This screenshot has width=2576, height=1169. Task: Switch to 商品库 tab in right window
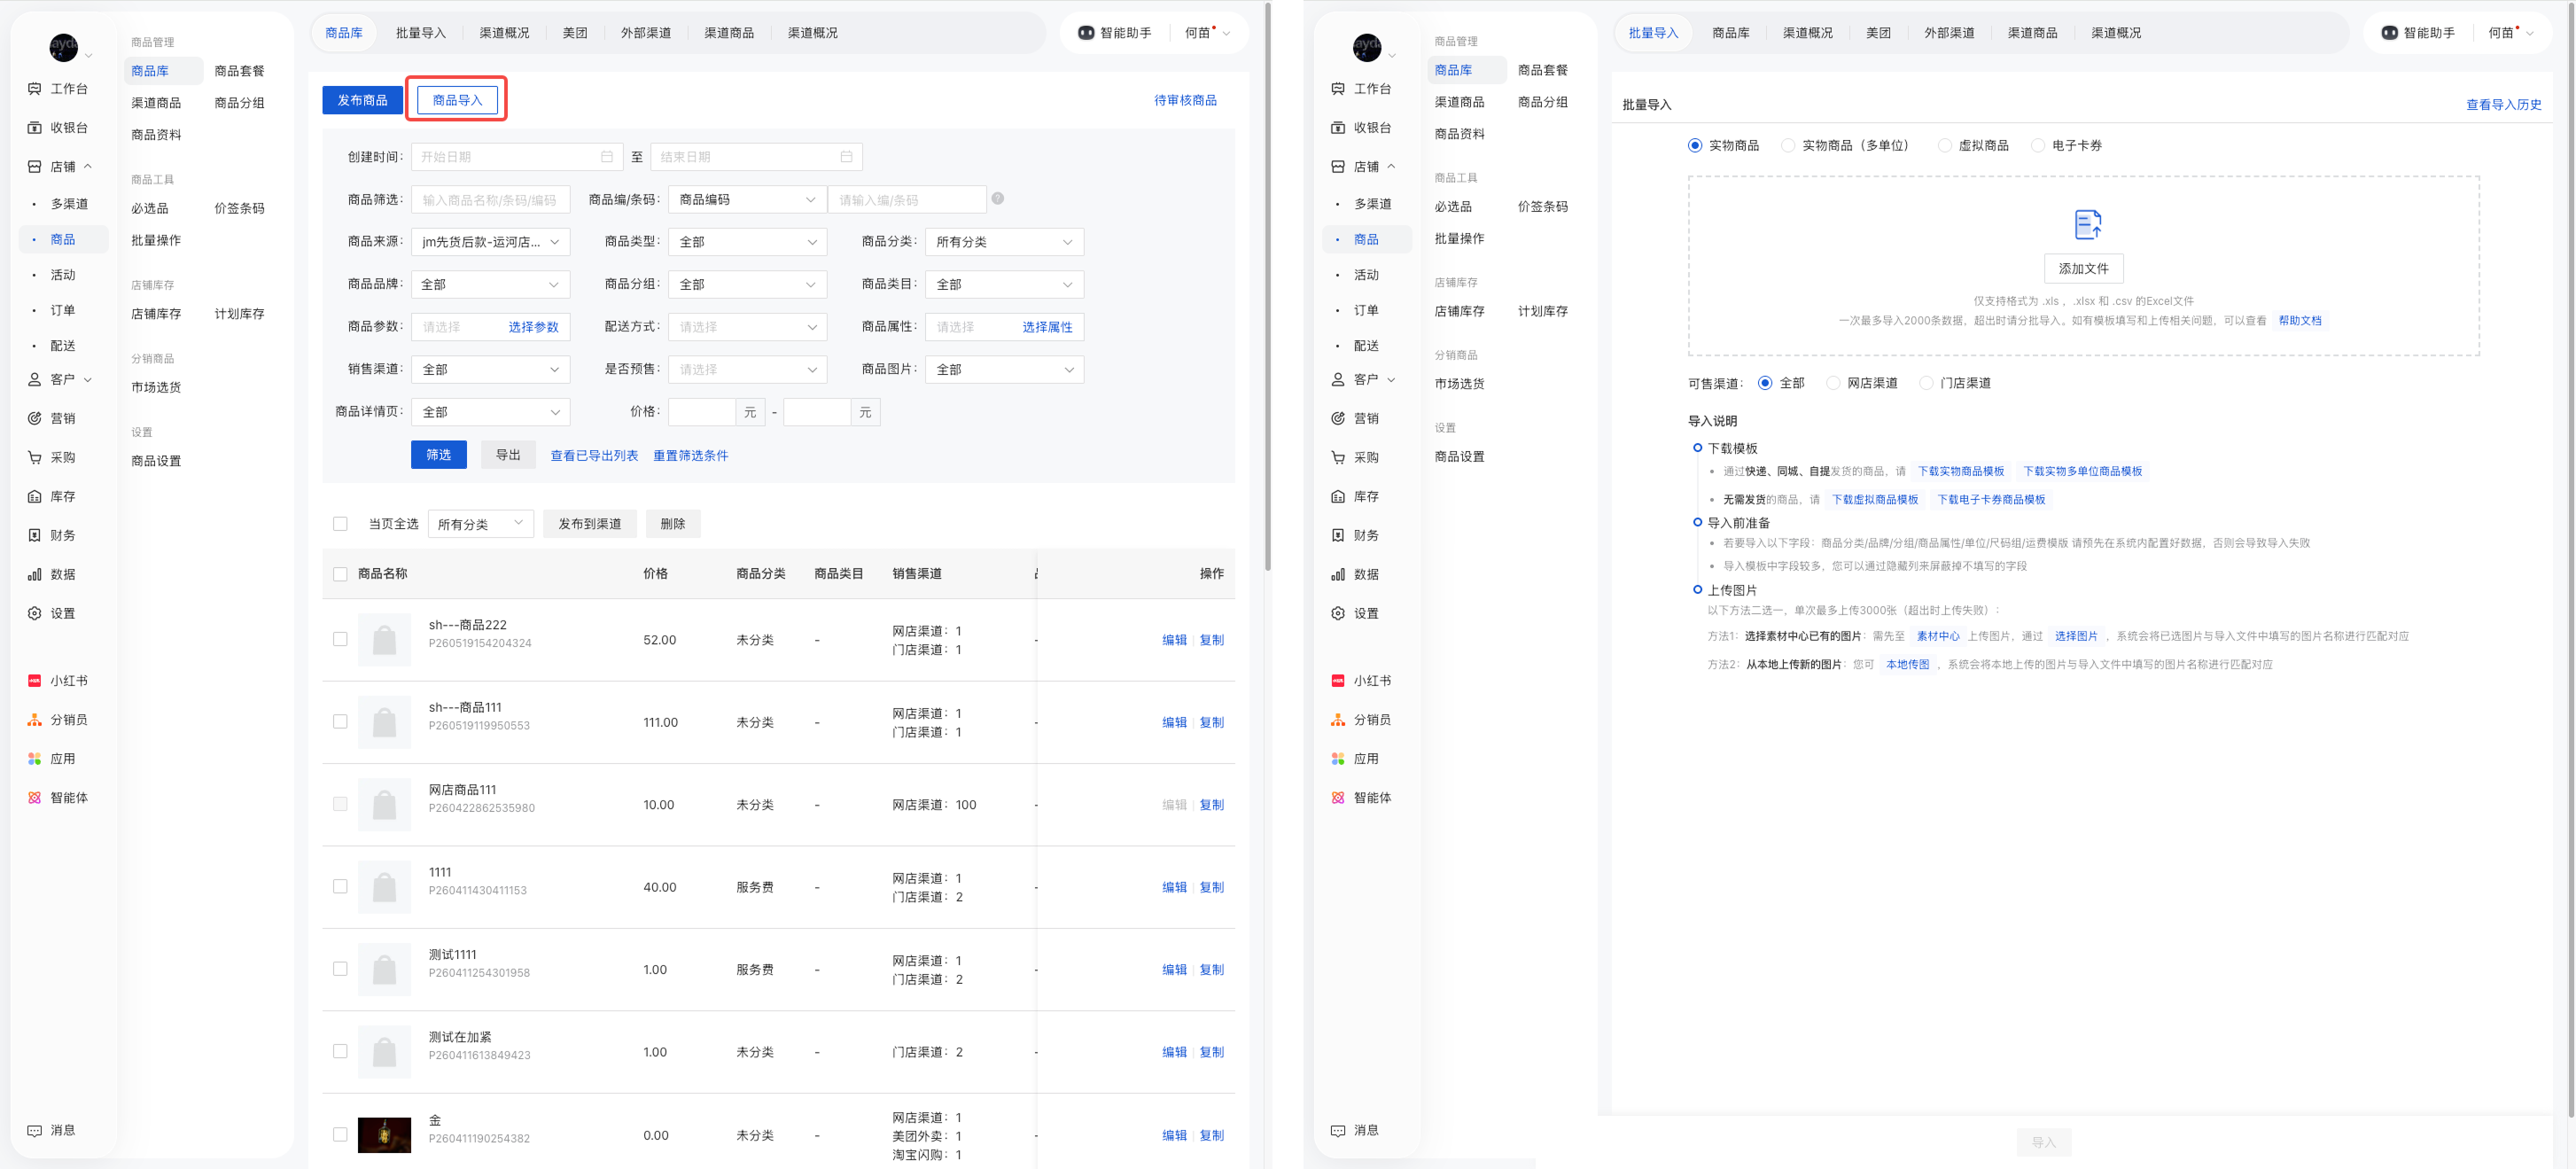click(1731, 33)
